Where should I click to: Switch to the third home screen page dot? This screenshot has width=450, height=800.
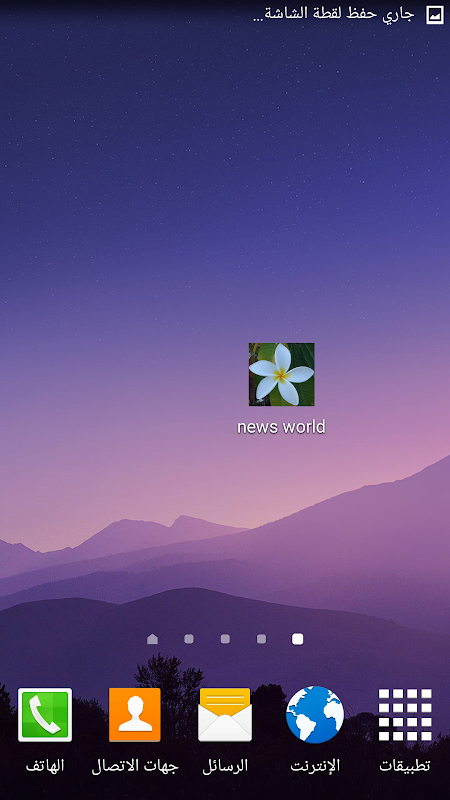pyautogui.click(x=225, y=639)
